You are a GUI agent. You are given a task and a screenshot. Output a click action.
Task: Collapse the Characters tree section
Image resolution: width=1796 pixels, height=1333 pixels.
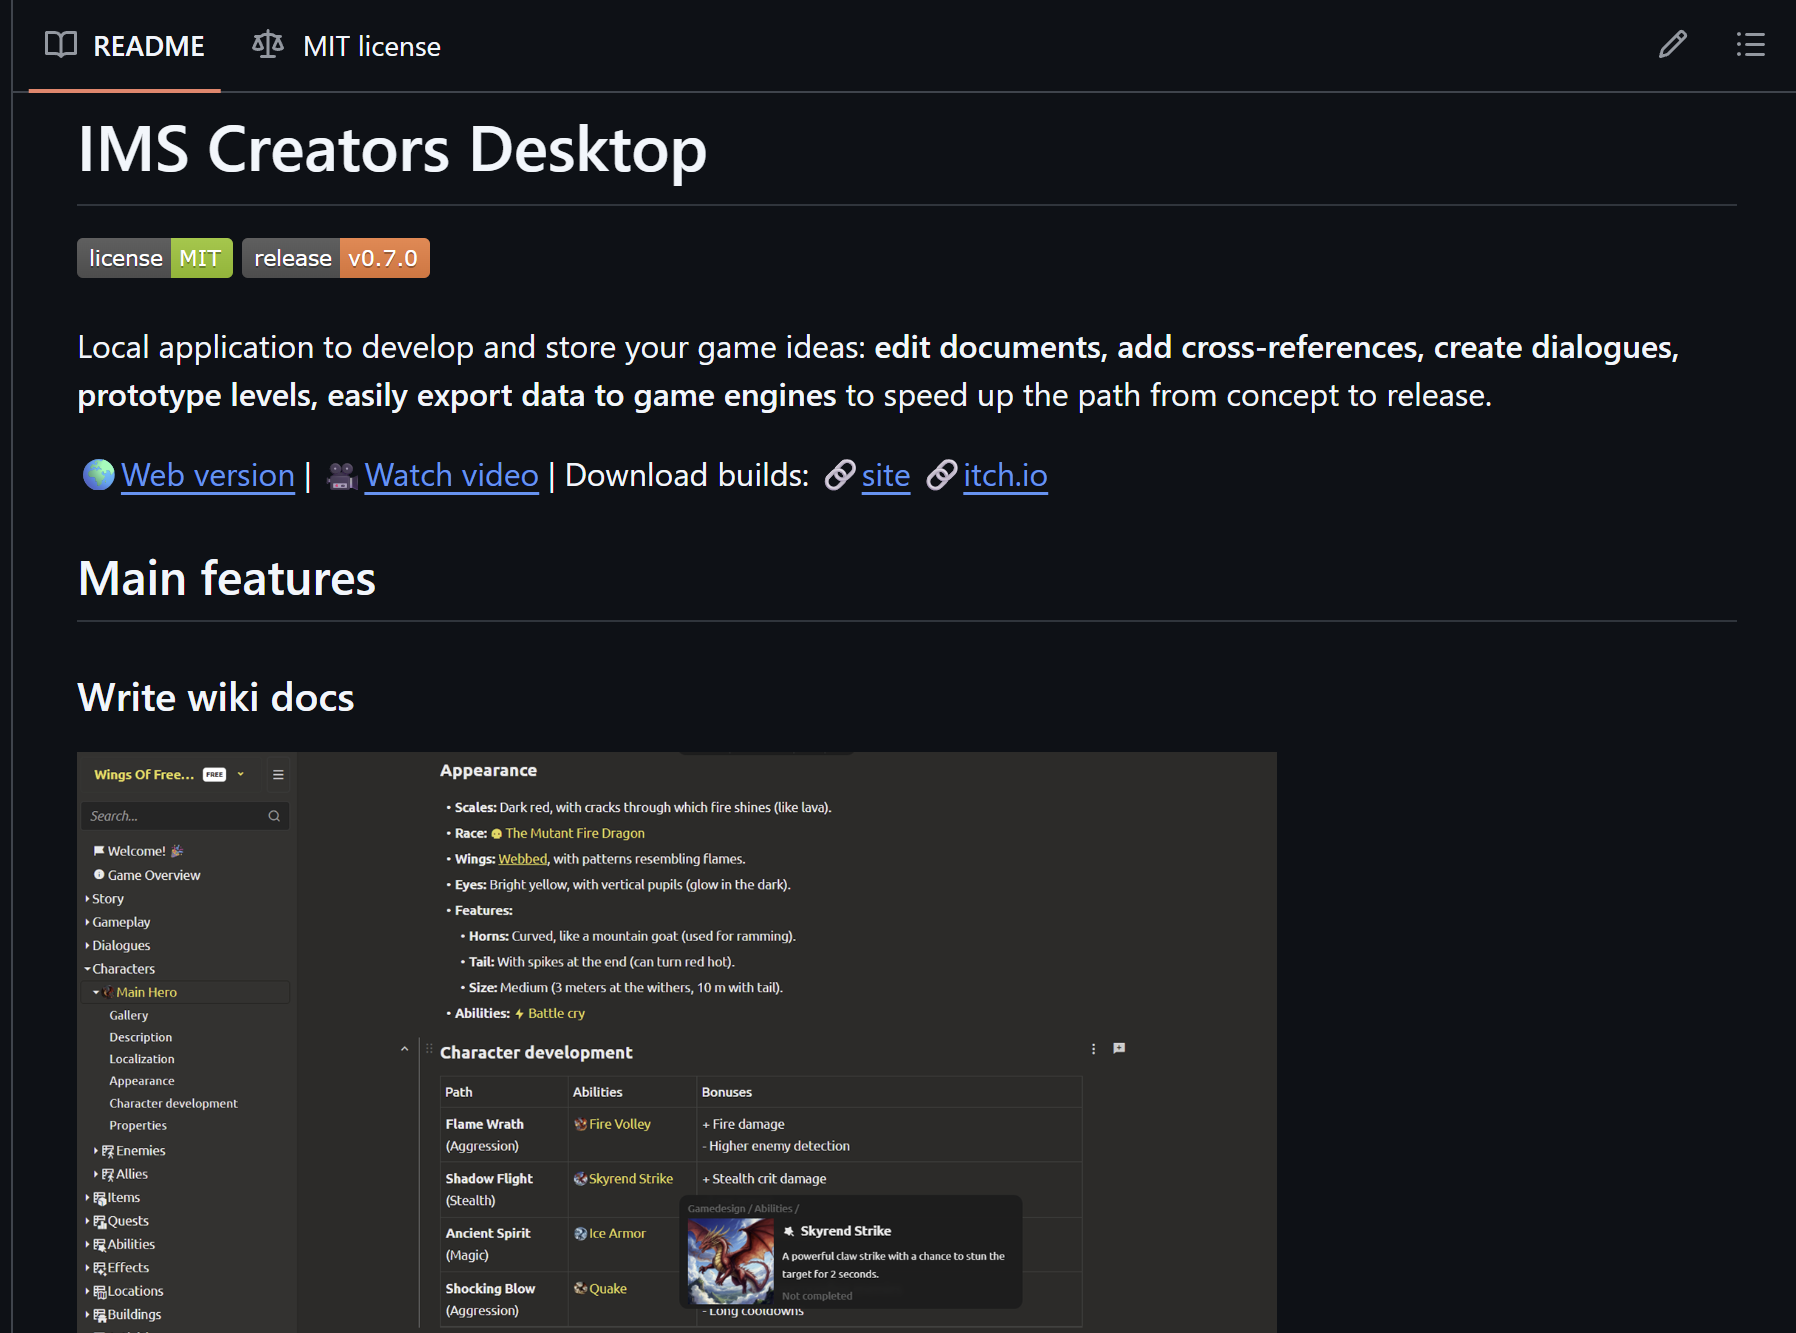point(88,969)
